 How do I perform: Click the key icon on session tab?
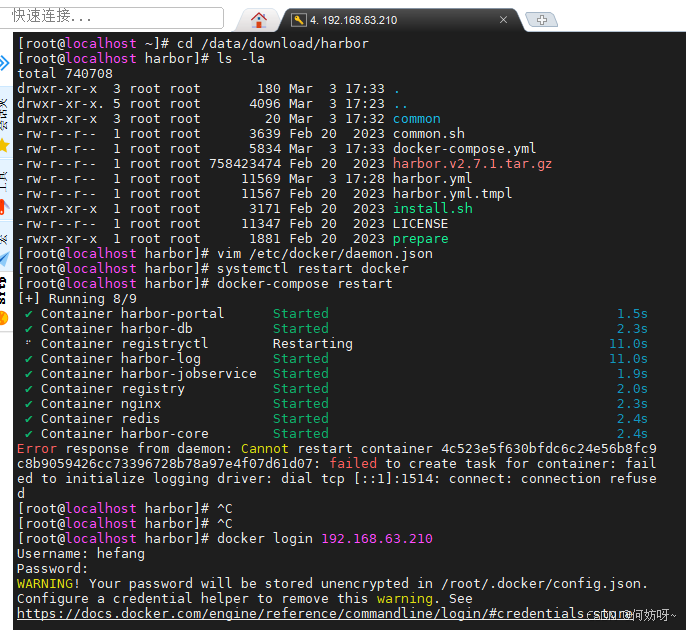pos(298,20)
